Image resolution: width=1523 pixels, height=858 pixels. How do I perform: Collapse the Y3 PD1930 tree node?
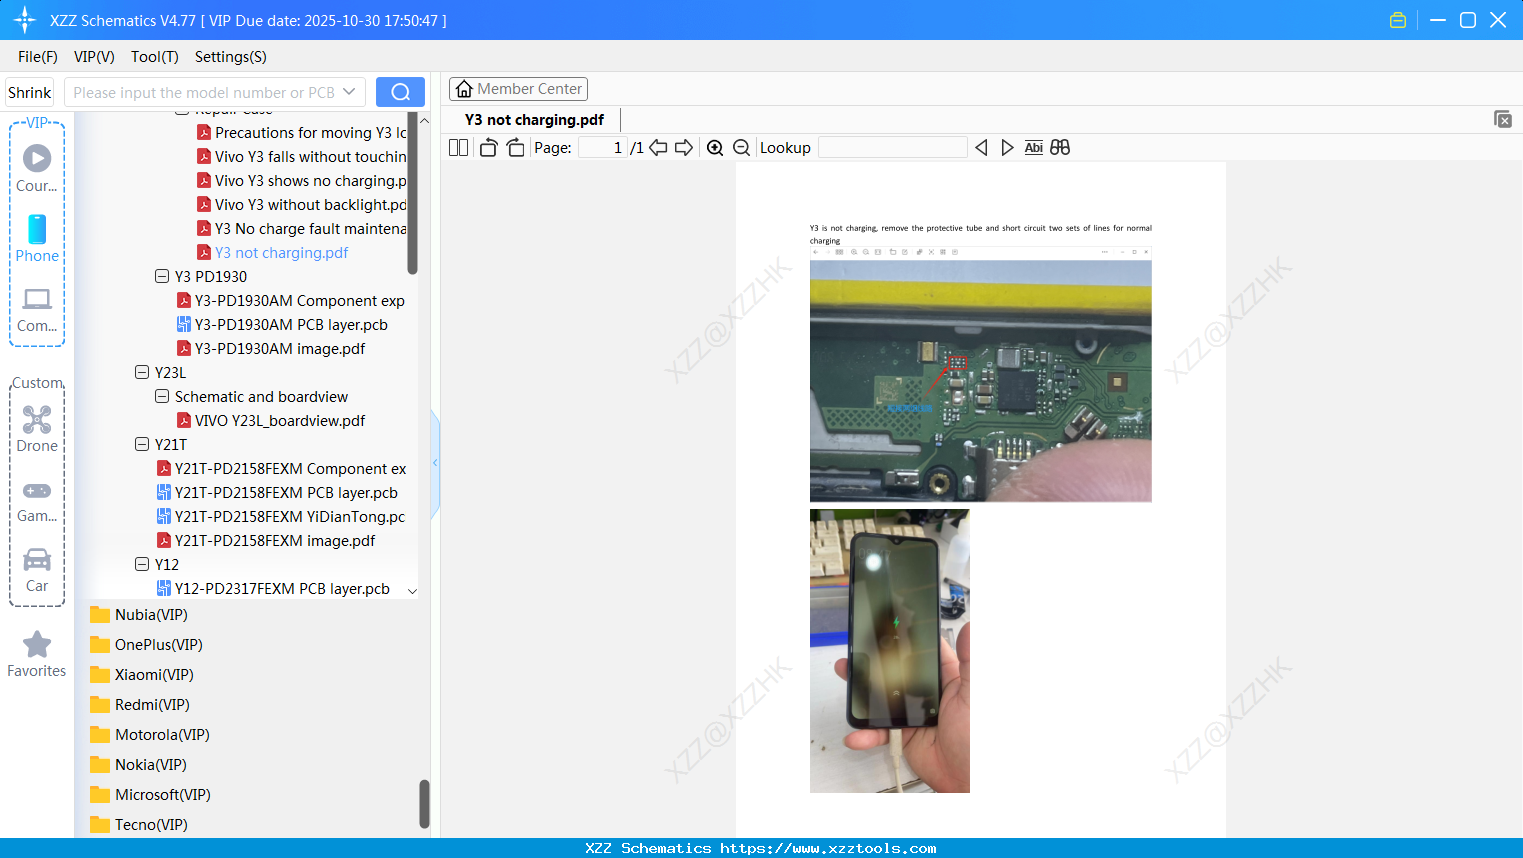[162, 276]
